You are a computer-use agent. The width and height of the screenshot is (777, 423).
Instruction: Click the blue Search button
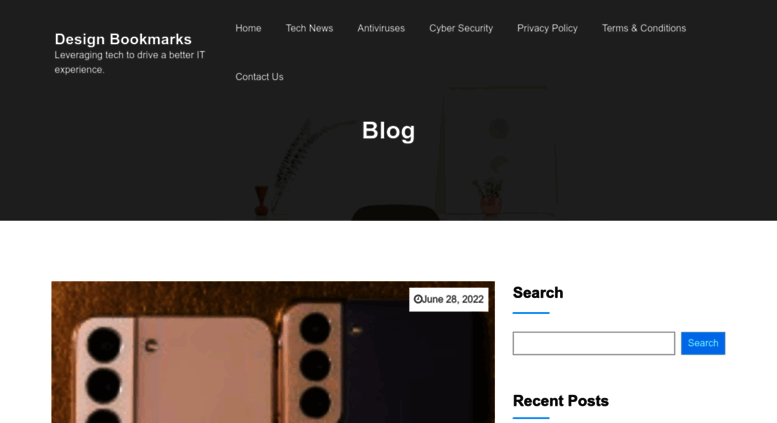coord(703,343)
